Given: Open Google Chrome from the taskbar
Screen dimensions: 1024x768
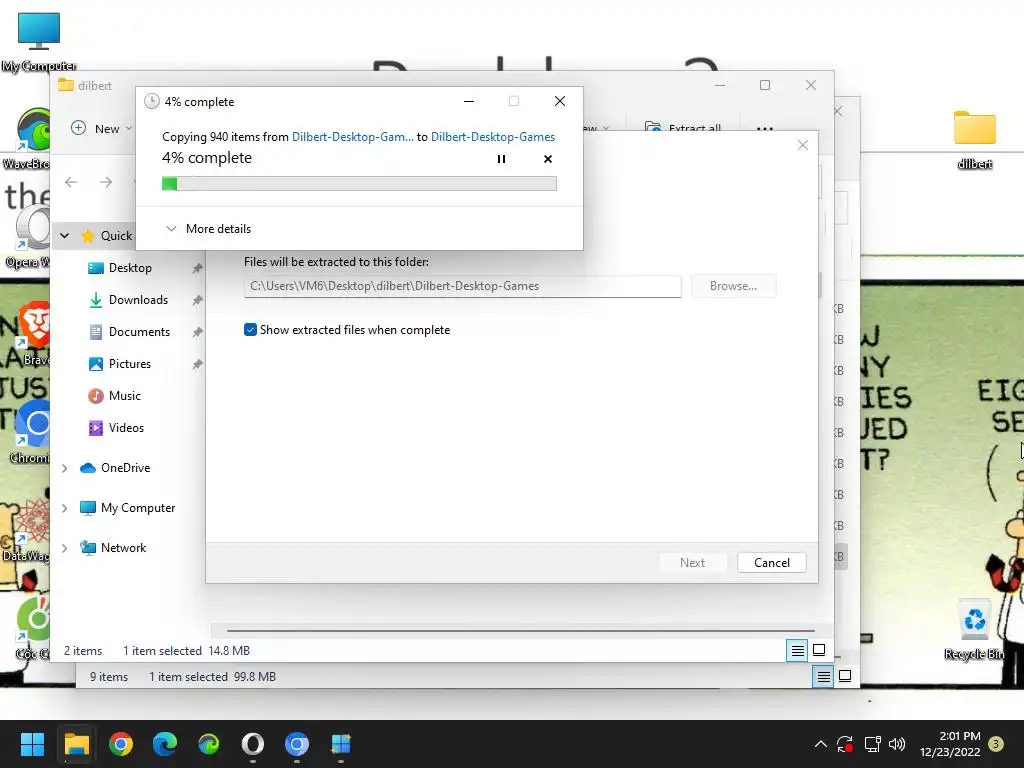Looking at the screenshot, I should (x=121, y=744).
